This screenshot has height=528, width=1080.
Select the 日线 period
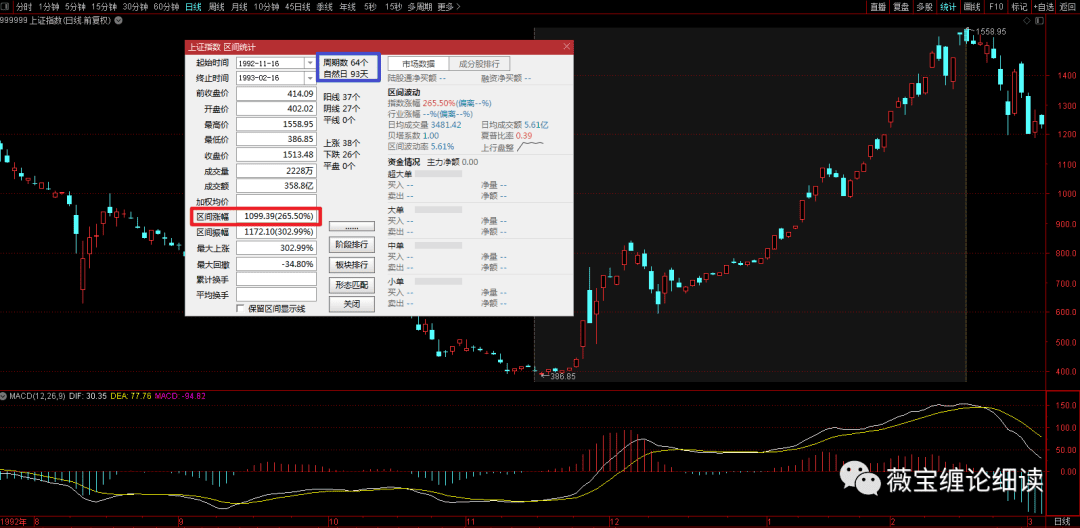click(194, 7)
